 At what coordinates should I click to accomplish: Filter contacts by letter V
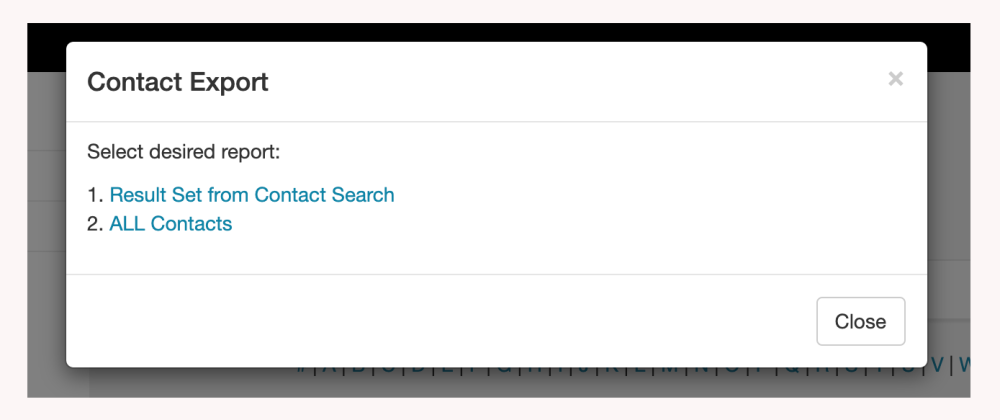937,366
